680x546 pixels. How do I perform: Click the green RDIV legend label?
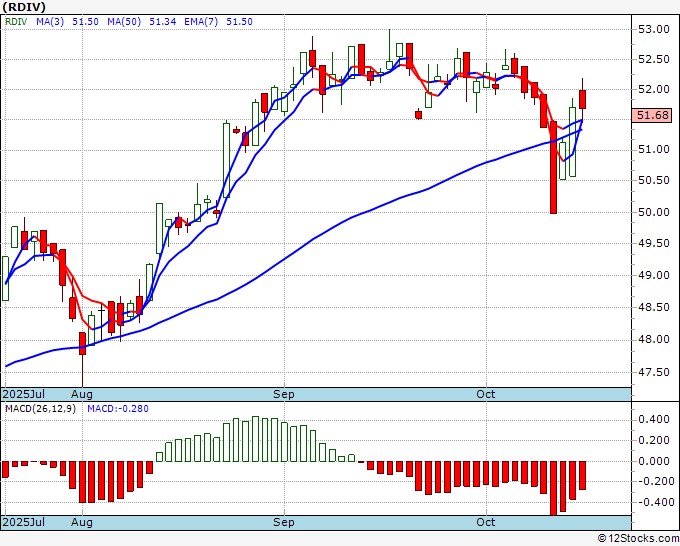pos(16,22)
